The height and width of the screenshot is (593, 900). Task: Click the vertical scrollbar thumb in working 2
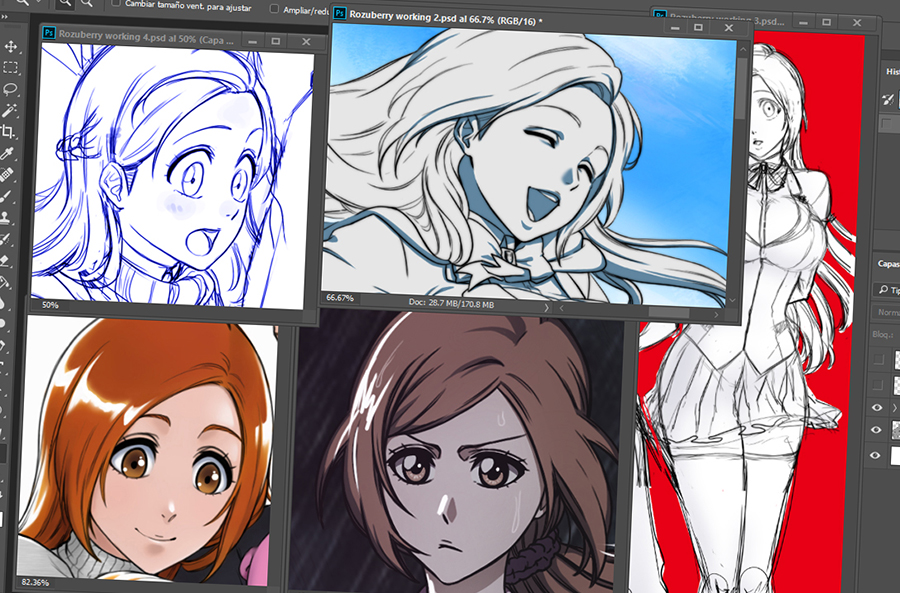point(740,89)
